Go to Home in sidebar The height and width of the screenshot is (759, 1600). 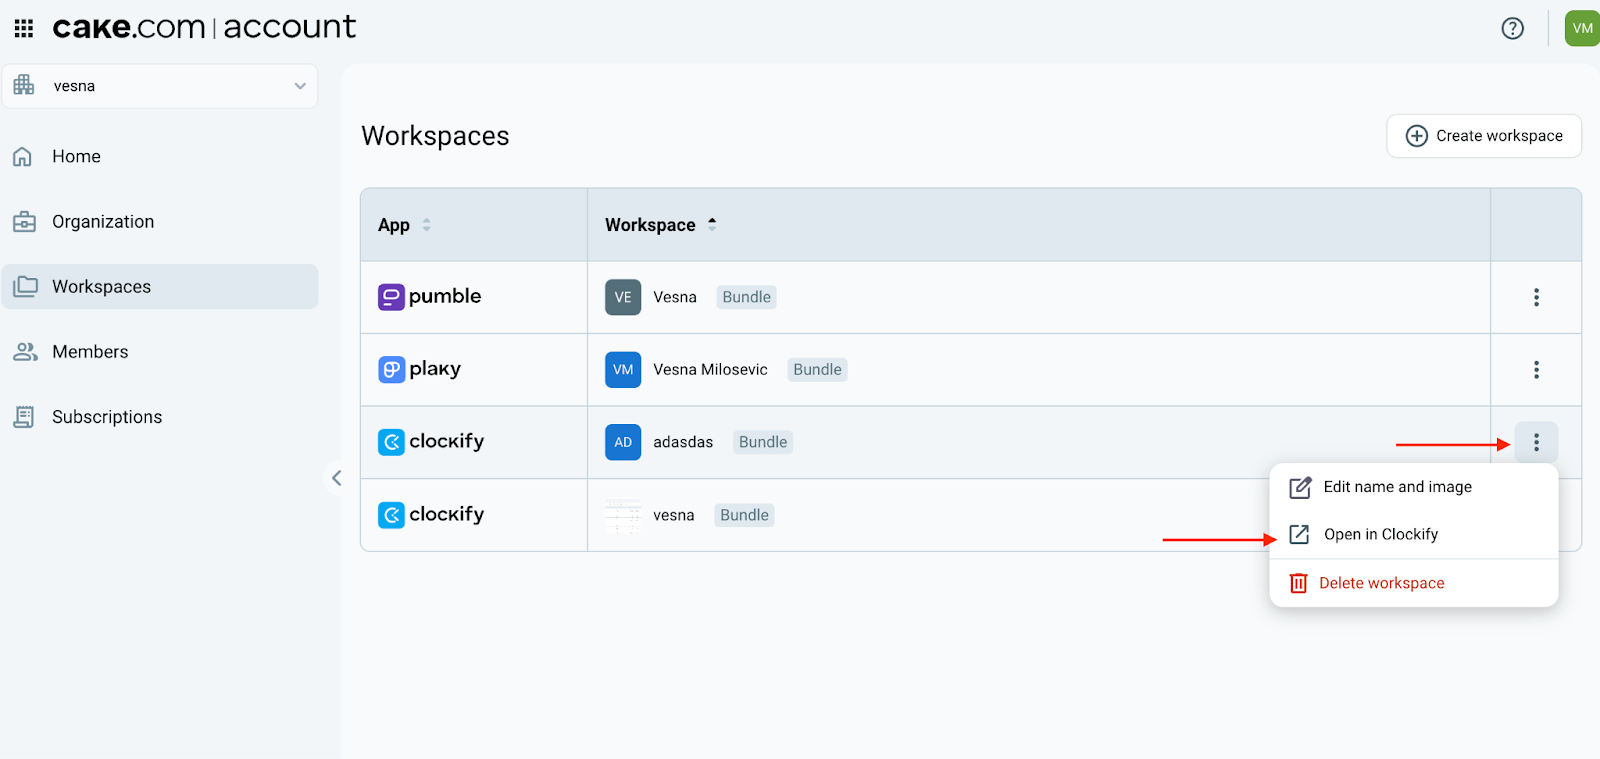[160, 156]
